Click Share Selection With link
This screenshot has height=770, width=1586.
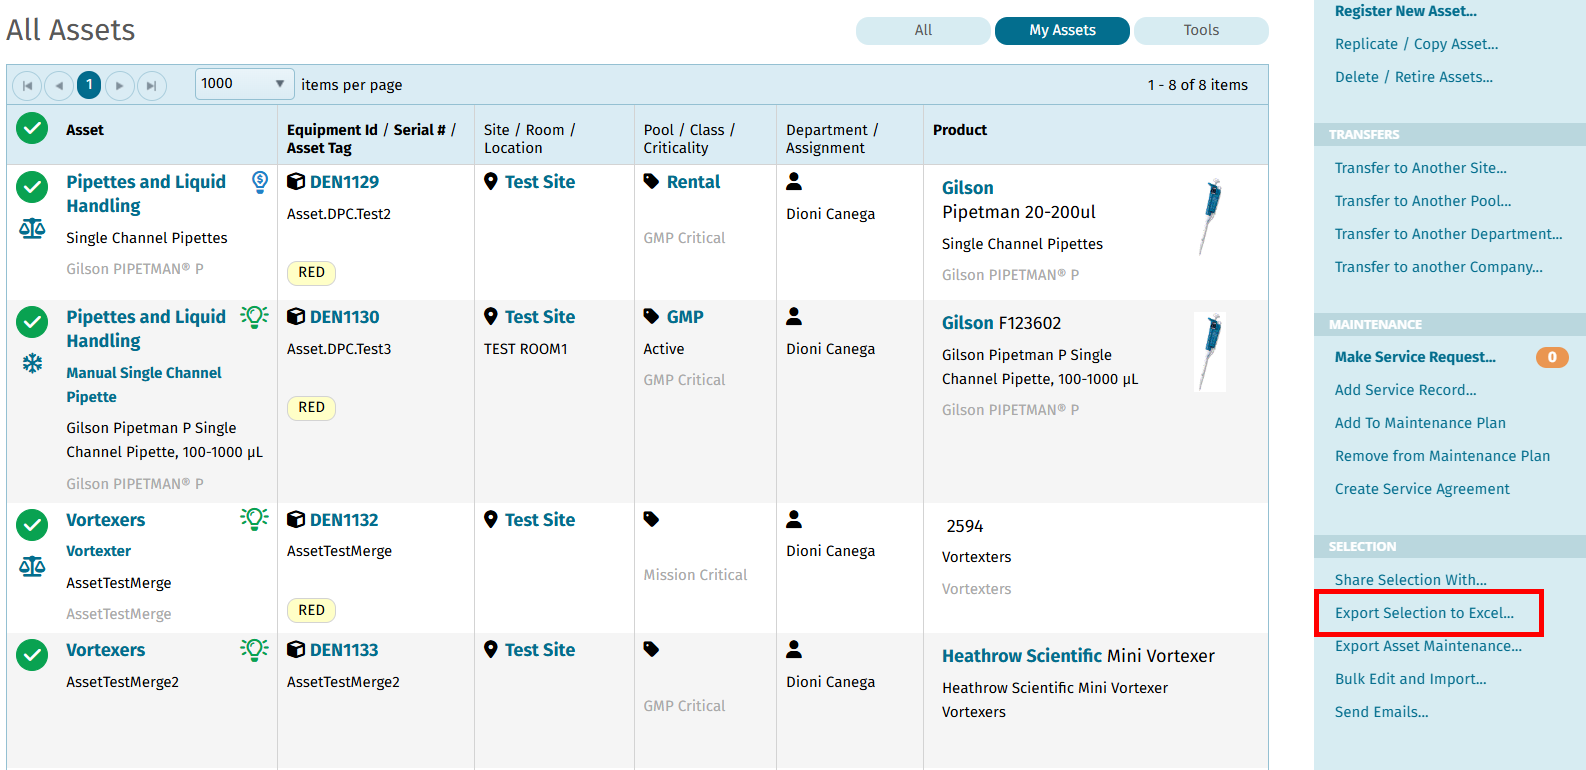1410,580
